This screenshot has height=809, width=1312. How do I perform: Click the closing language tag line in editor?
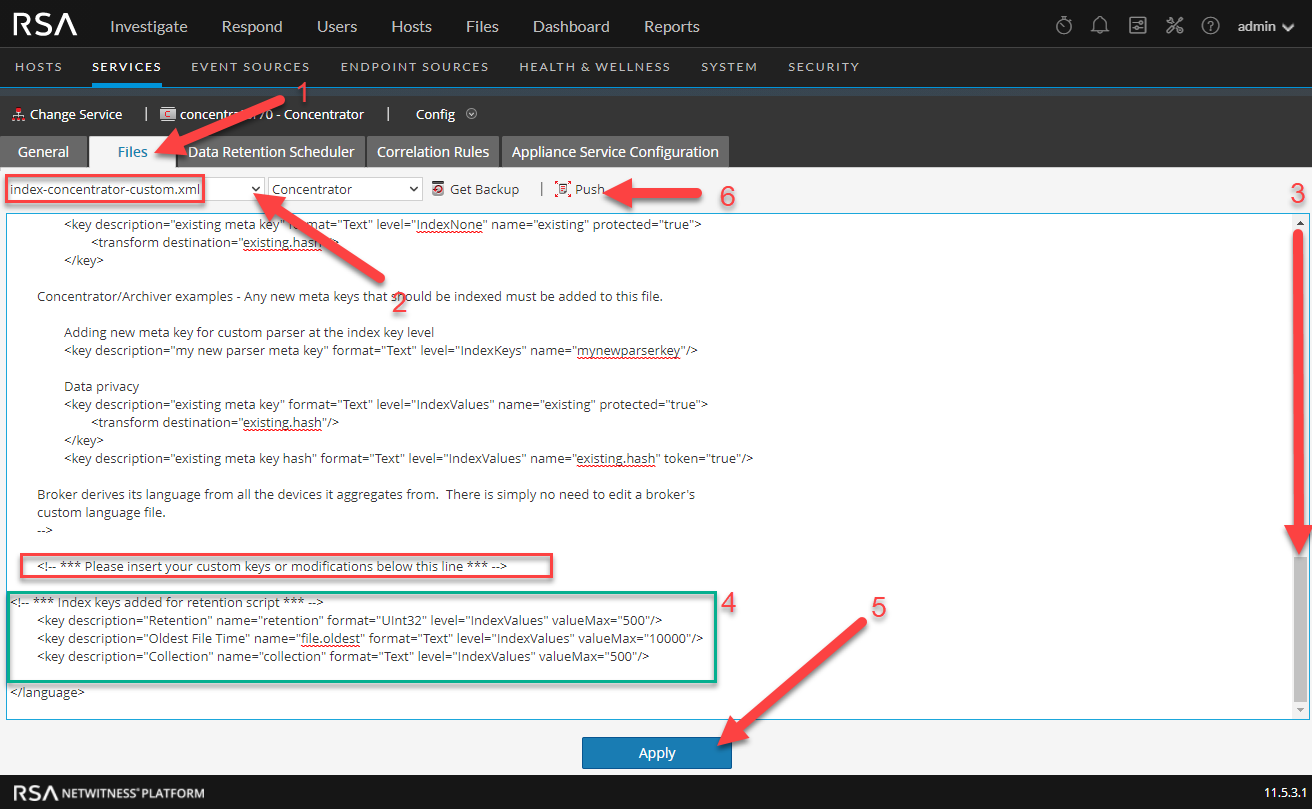(47, 692)
